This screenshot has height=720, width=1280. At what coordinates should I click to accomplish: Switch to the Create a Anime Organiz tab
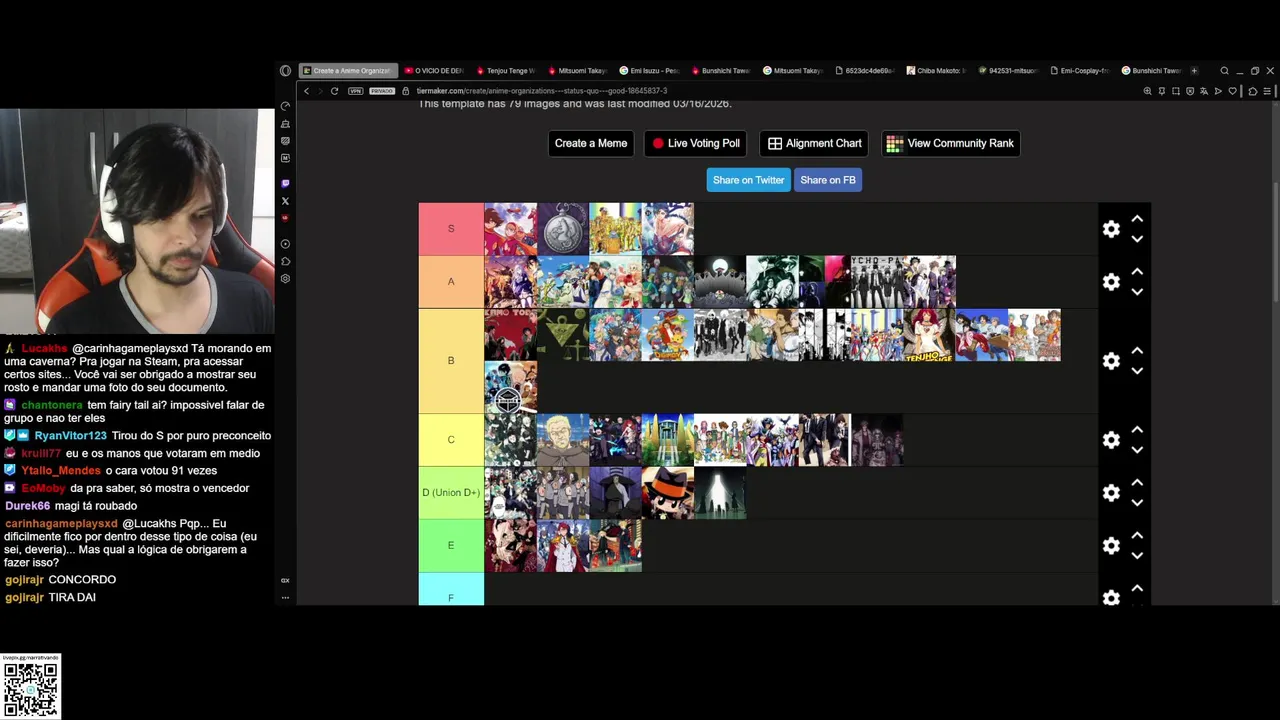click(x=348, y=71)
